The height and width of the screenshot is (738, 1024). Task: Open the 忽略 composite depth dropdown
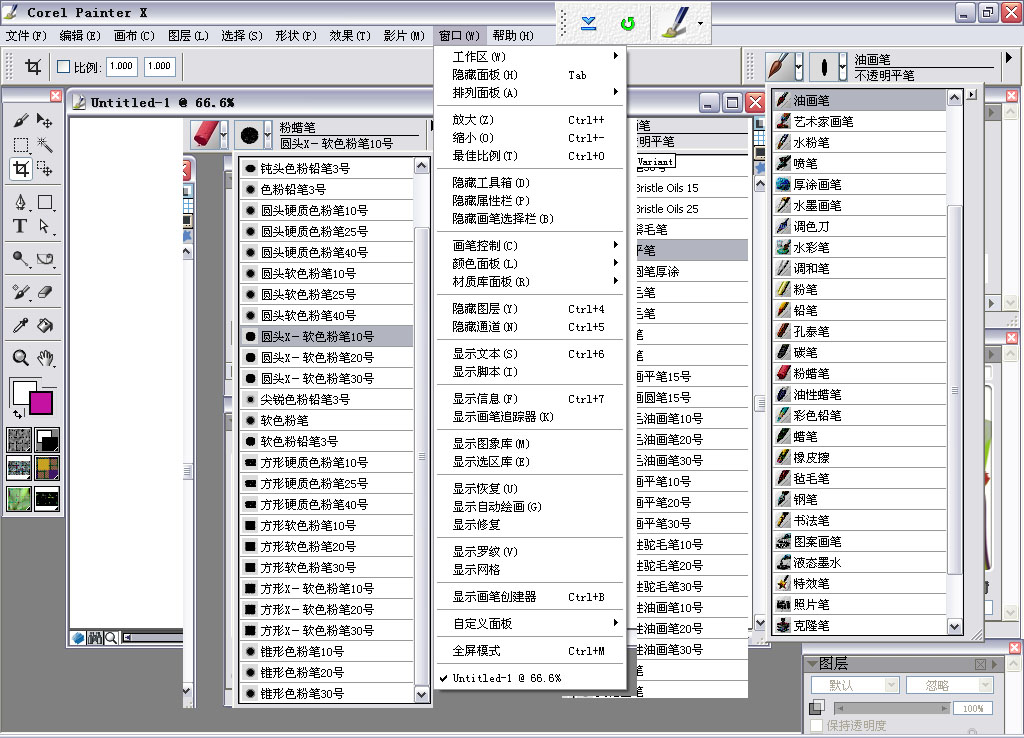coord(950,685)
